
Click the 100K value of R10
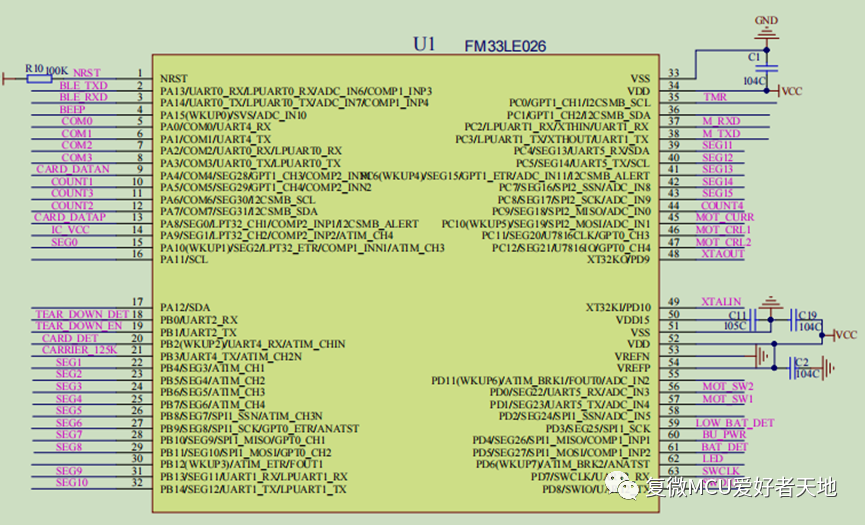point(57,71)
